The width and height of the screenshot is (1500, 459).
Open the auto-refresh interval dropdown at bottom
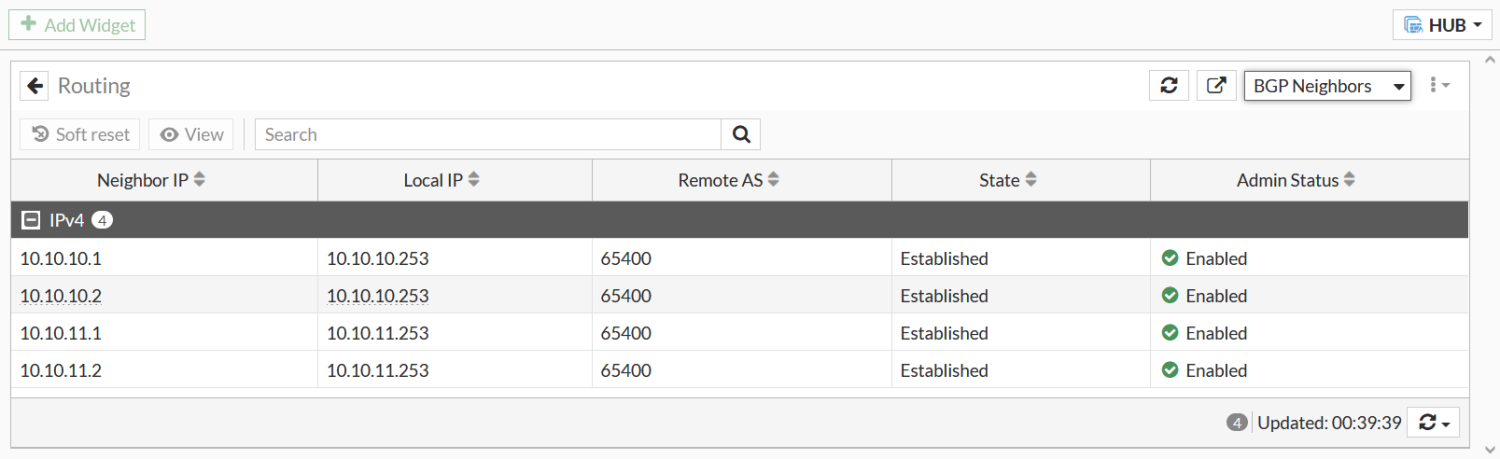(x=1433, y=423)
